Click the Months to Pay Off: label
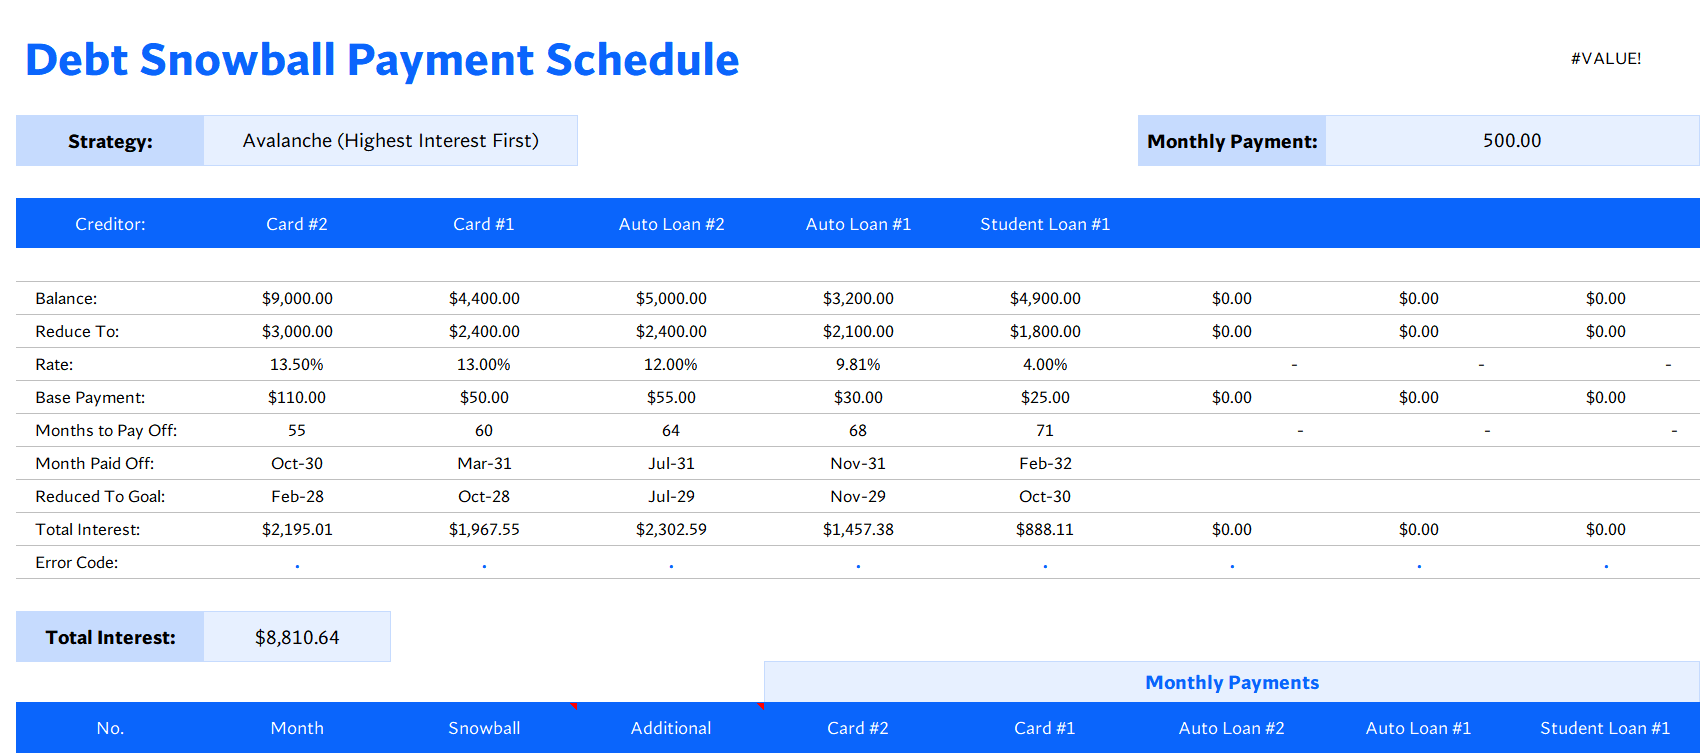Screen dimensions: 1700x753 pos(106,430)
